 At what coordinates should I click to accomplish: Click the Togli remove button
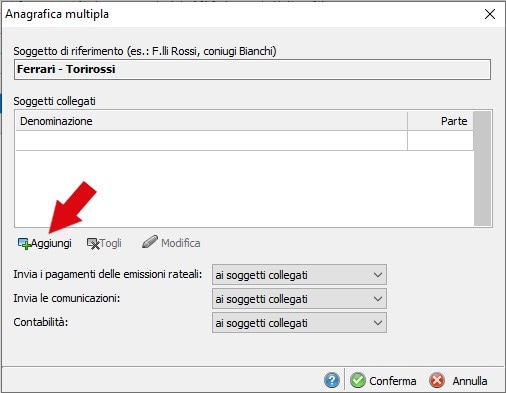(x=104, y=243)
